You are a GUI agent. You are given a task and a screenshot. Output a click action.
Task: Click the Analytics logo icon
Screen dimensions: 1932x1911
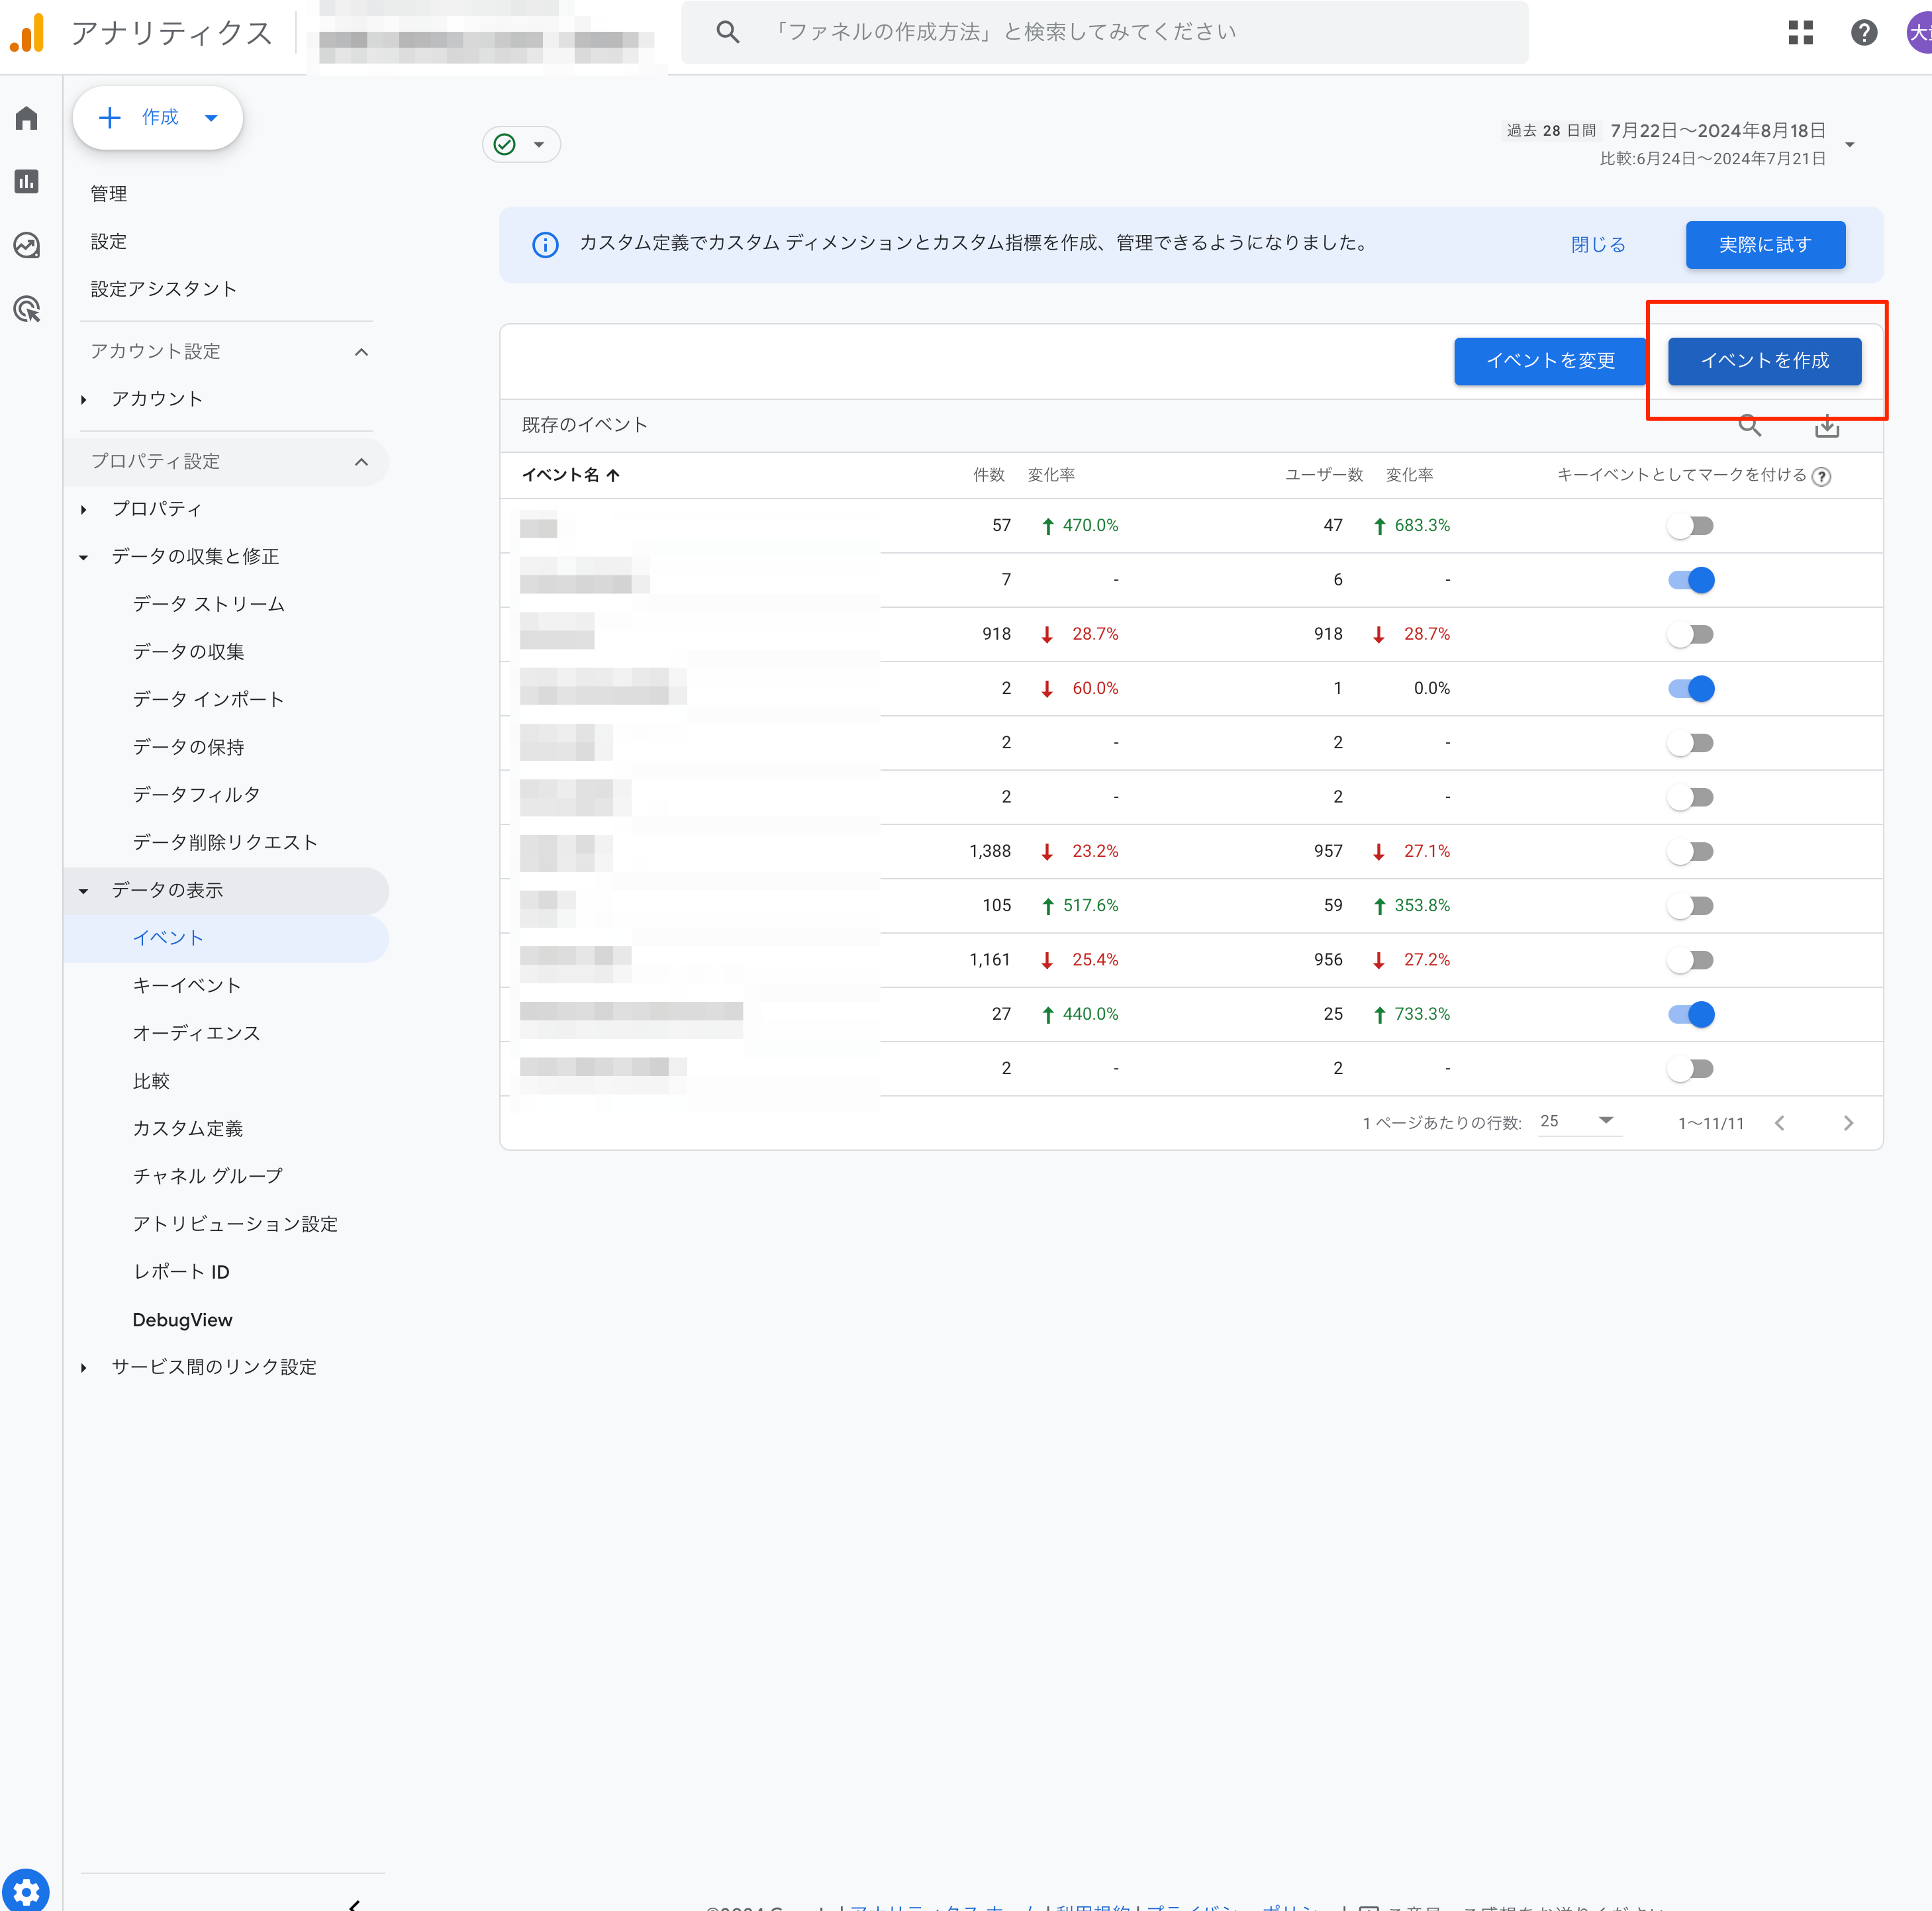[x=28, y=33]
